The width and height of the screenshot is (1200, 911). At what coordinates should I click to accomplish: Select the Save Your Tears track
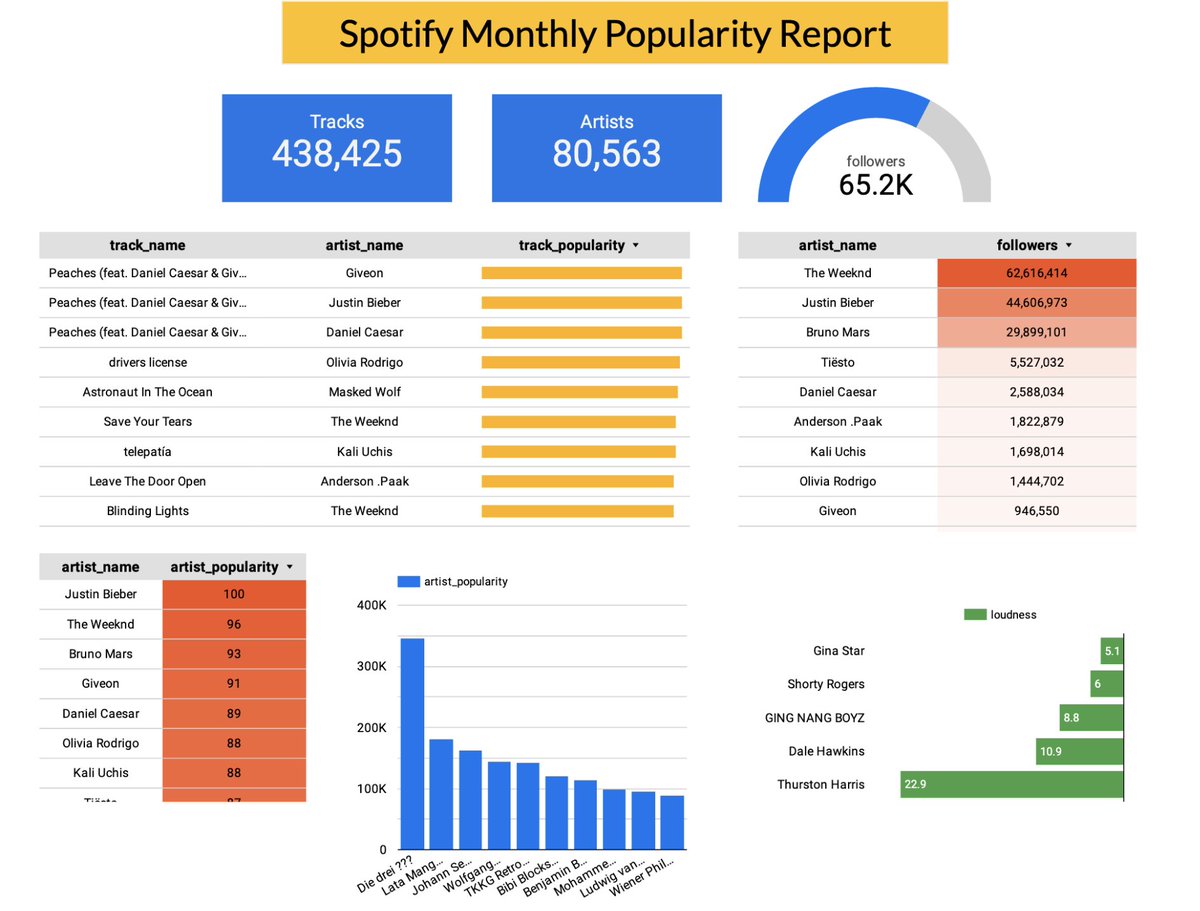click(148, 422)
